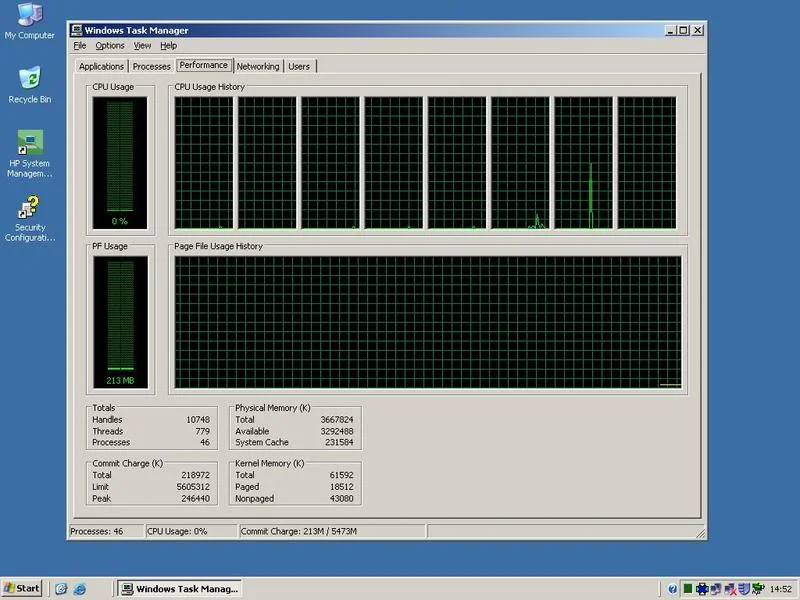The height and width of the screenshot is (600, 800).
Task: Click the Show Desktop quick launch icon
Action: (x=61, y=589)
